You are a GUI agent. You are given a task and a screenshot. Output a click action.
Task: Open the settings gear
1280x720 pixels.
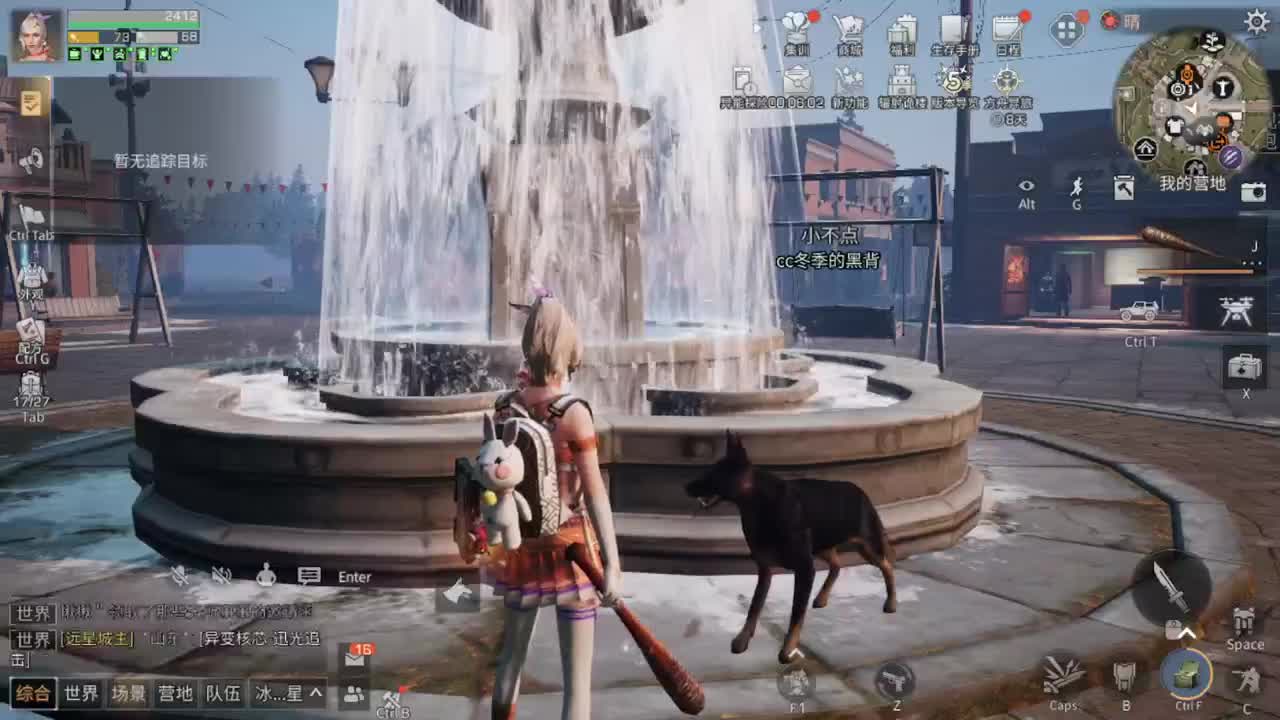1257,22
